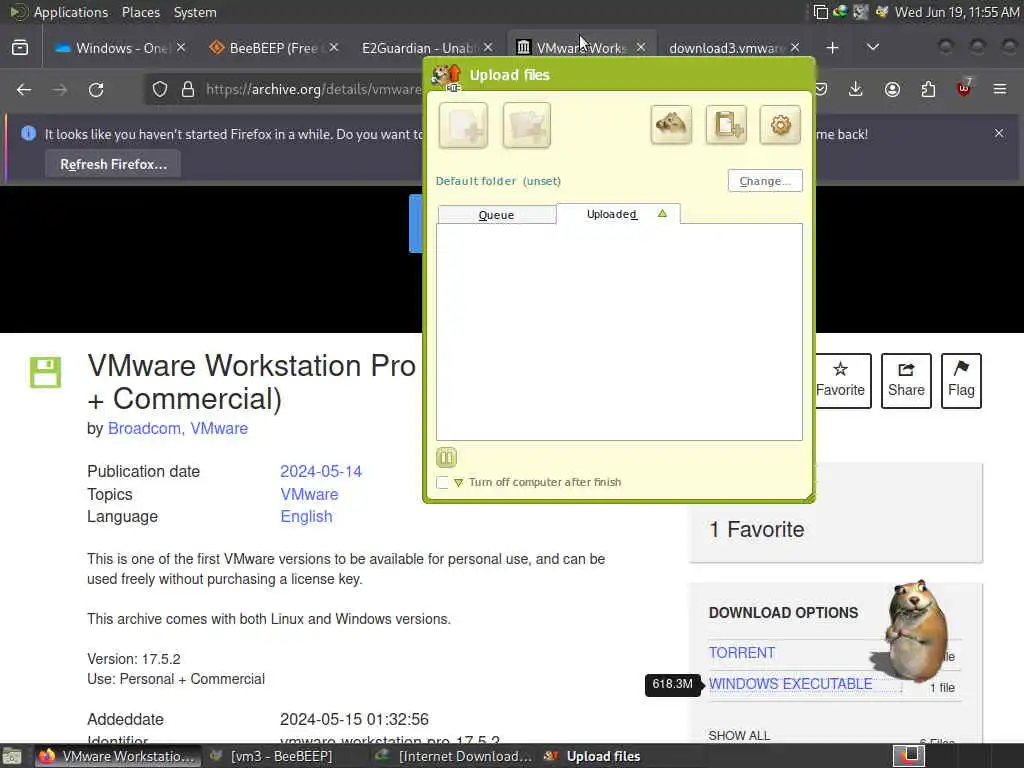
Task: Click Refresh Firefox... button
Action: [x=114, y=165]
